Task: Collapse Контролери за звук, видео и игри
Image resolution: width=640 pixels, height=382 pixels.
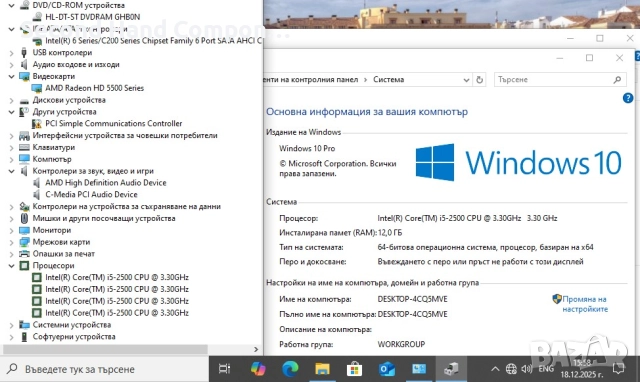Action: 11,171
